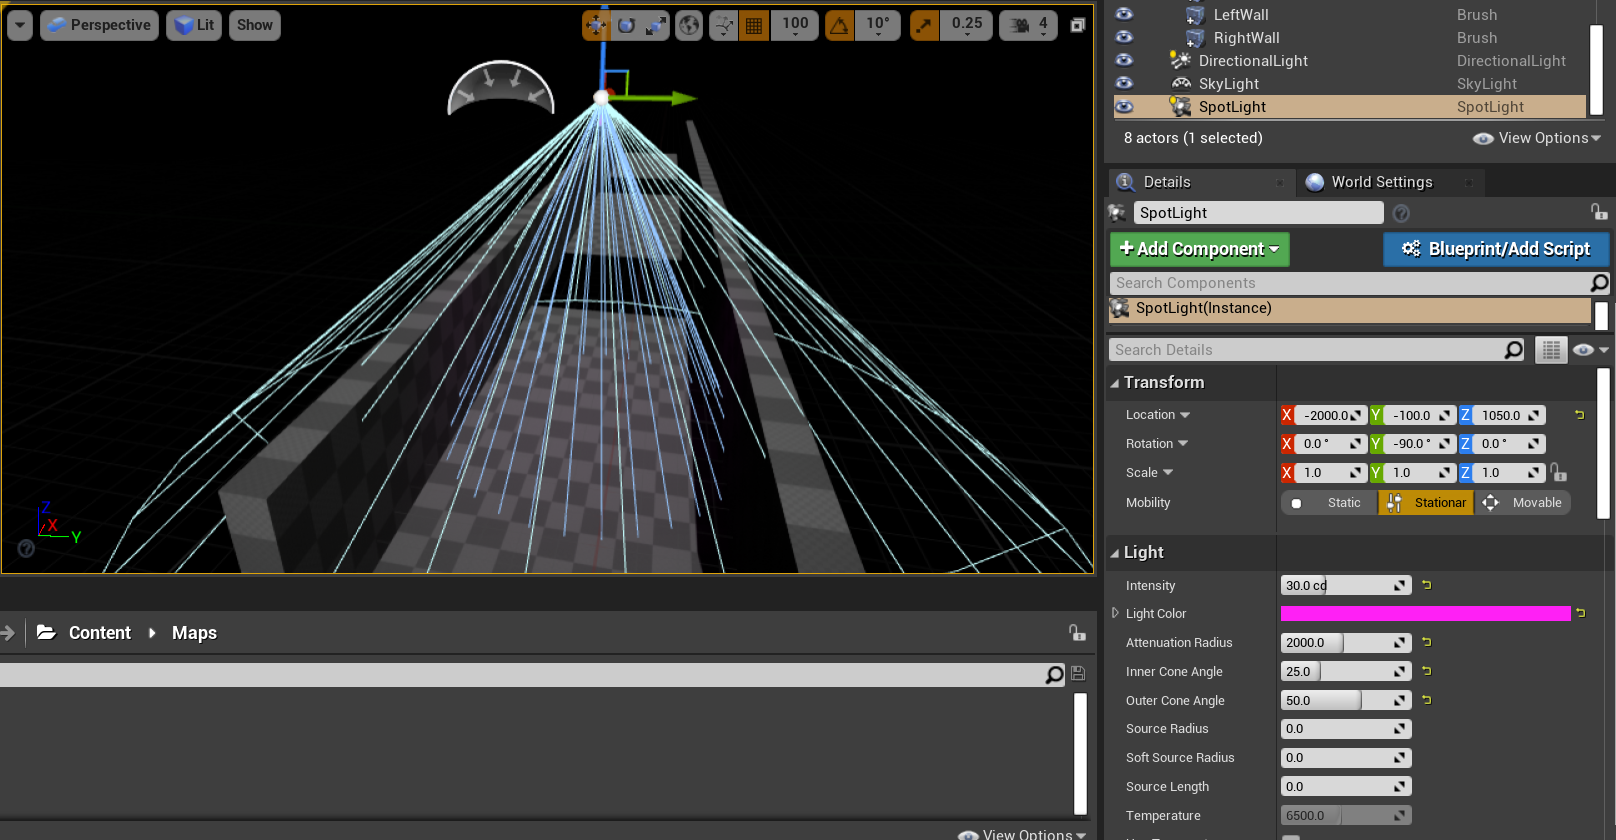Hide RightWall actor visibility eye
The height and width of the screenshot is (840, 1616).
click(1124, 37)
